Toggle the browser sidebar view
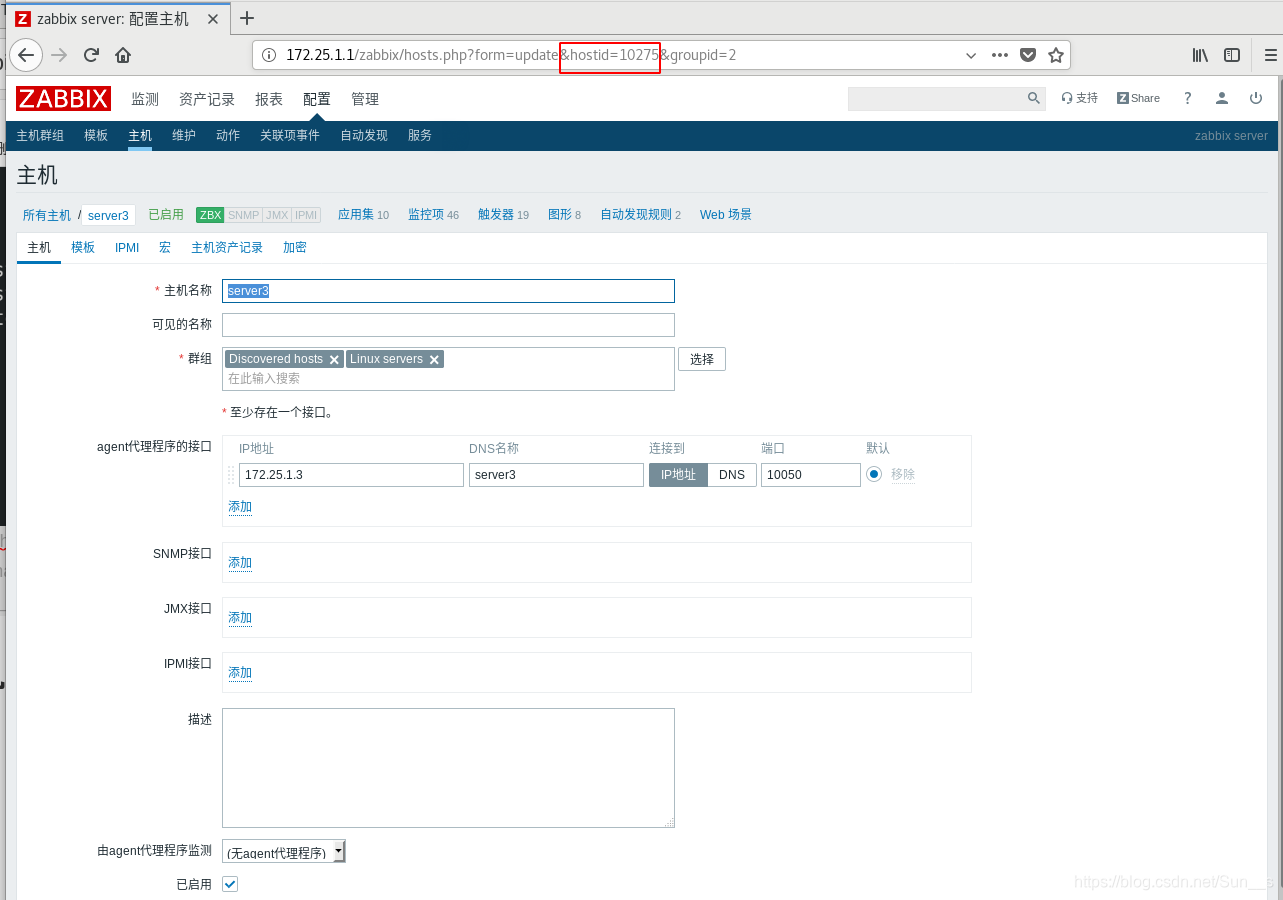This screenshot has width=1283, height=900. [x=1232, y=55]
